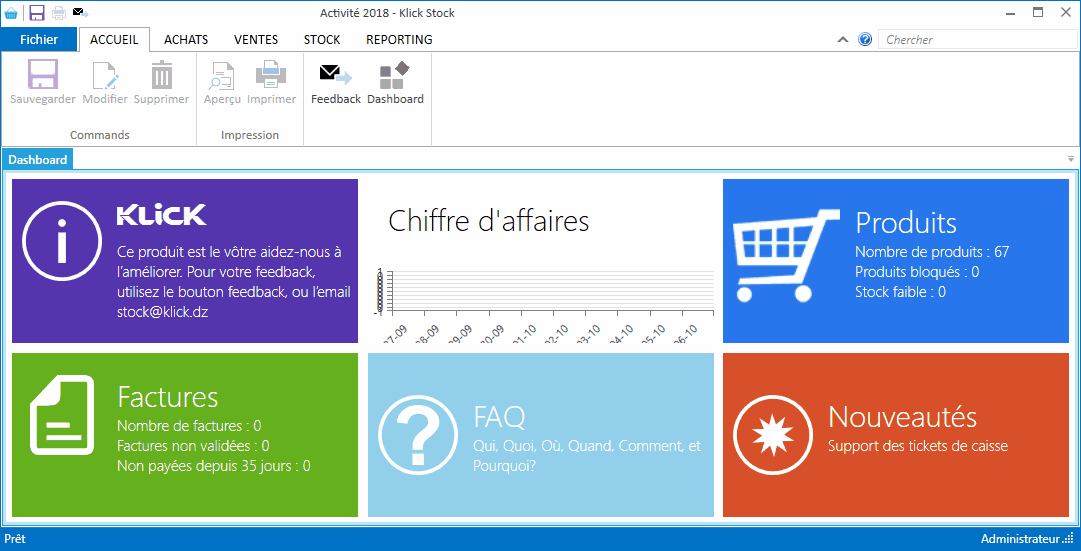Click the Sauvegarder floppy disk icon
The width and height of the screenshot is (1081, 551).
pos(42,76)
